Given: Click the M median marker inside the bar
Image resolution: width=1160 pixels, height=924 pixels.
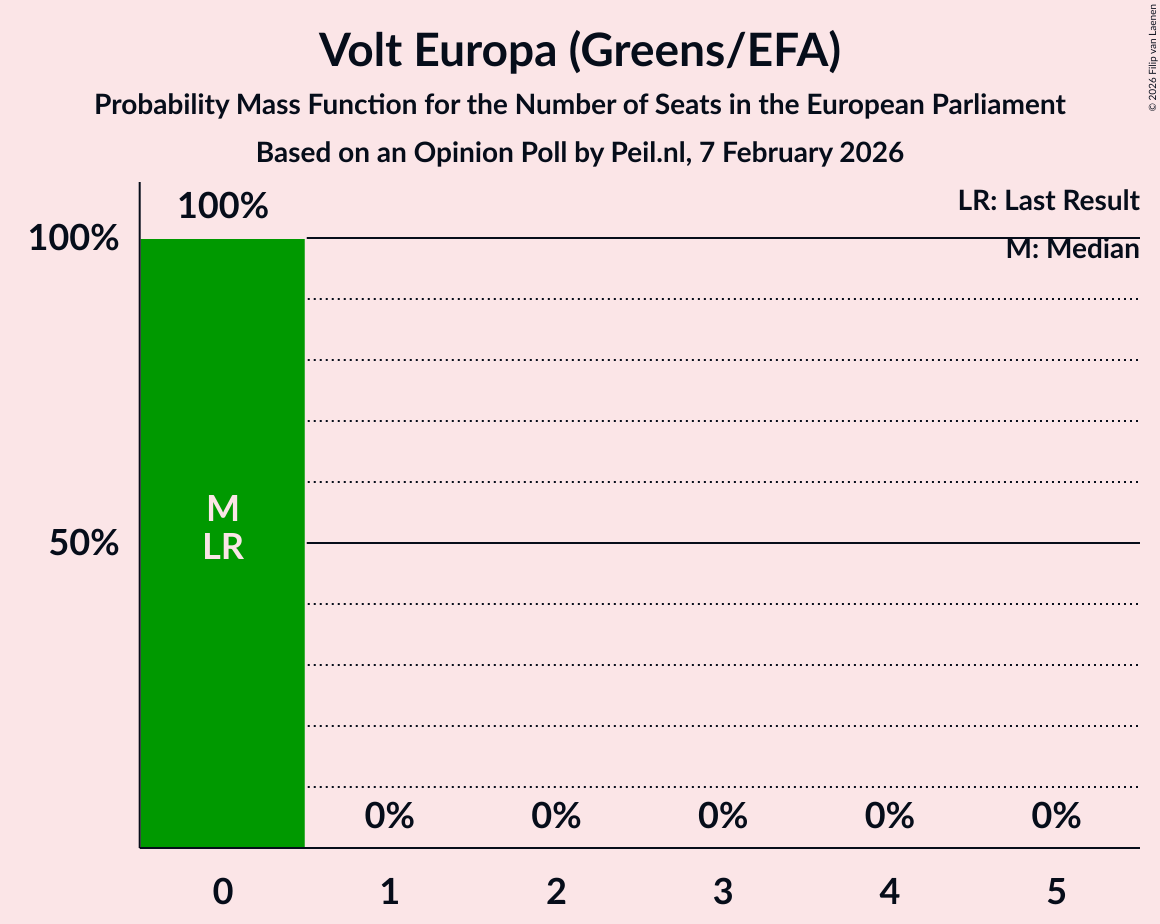Looking at the screenshot, I should 222,509.
